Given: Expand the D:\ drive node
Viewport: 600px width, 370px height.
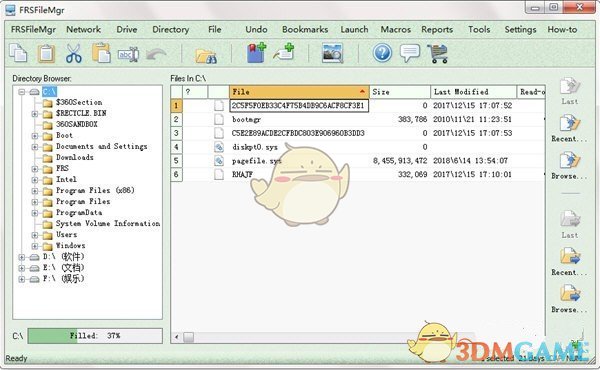Looking at the screenshot, I should coord(22,257).
